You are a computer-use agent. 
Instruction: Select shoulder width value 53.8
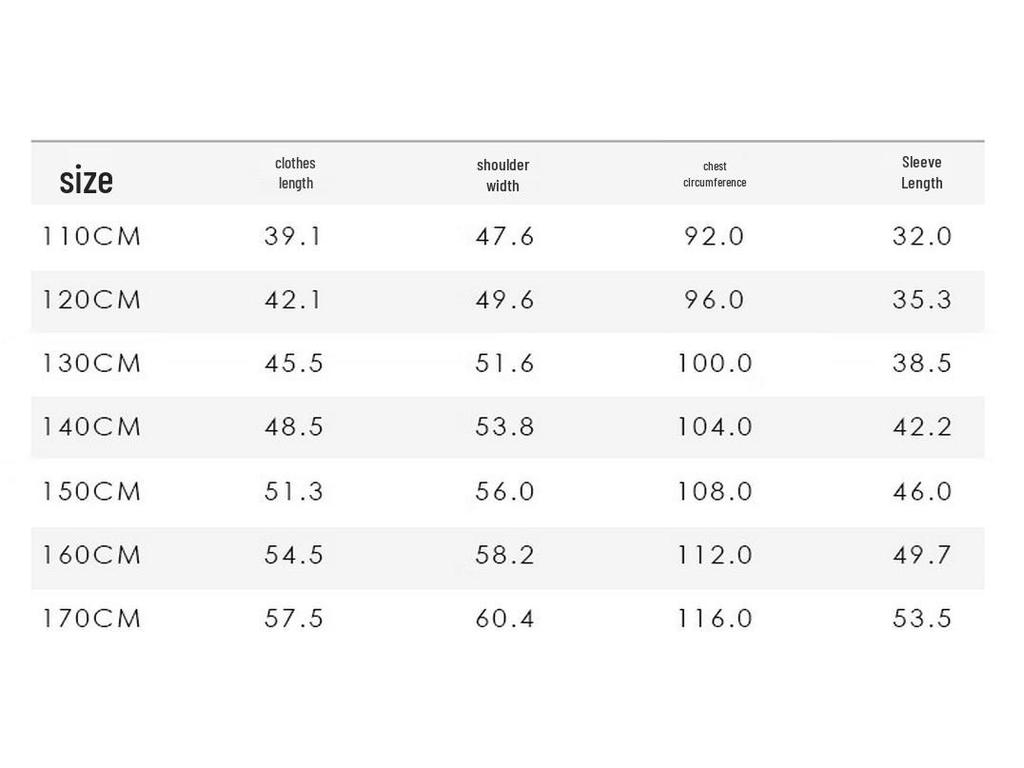tap(504, 427)
